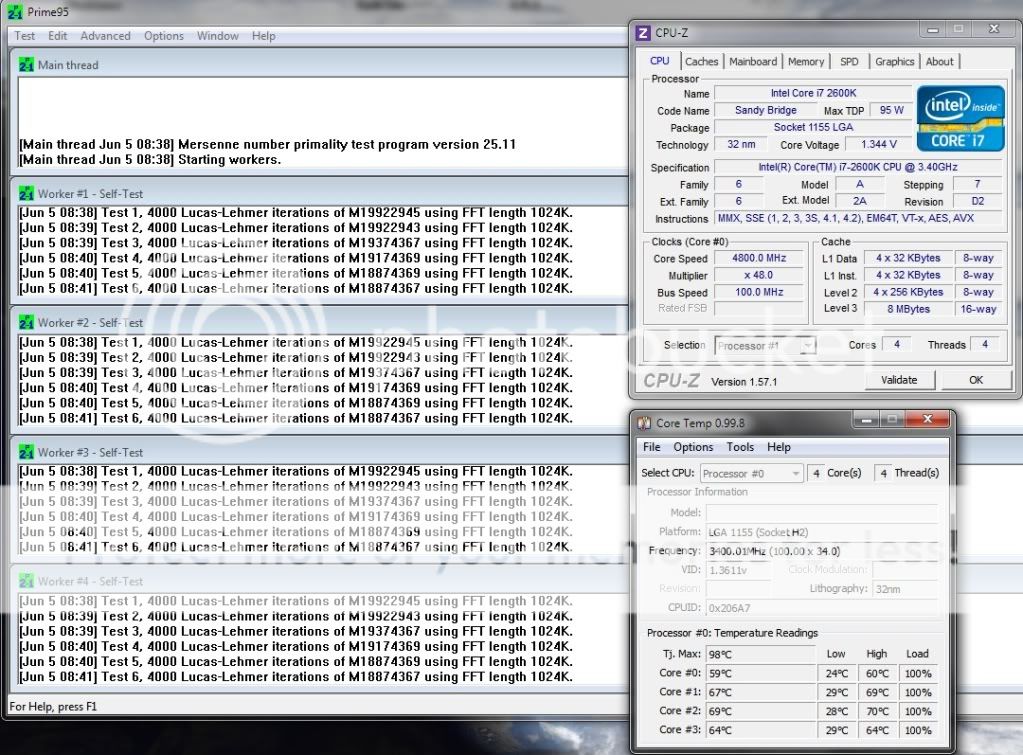Open the Test menu in Prime95
Screen dimensions: 1023x755
coord(25,36)
